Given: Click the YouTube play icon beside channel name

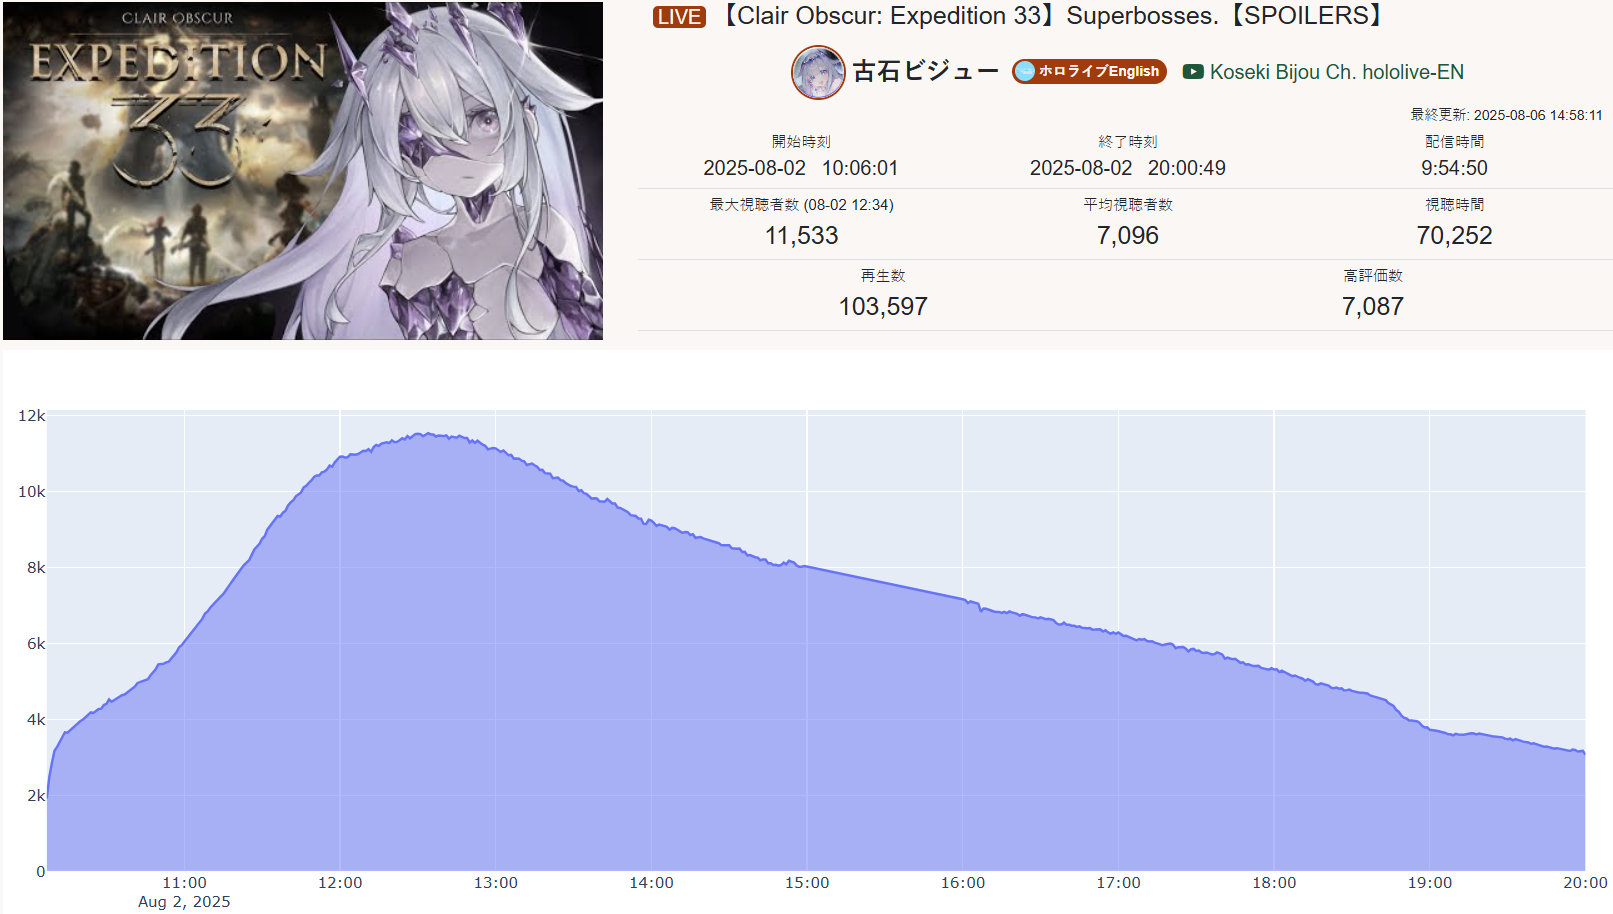Looking at the screenshot, I should pyautogui.click(x=1193, y=72).
